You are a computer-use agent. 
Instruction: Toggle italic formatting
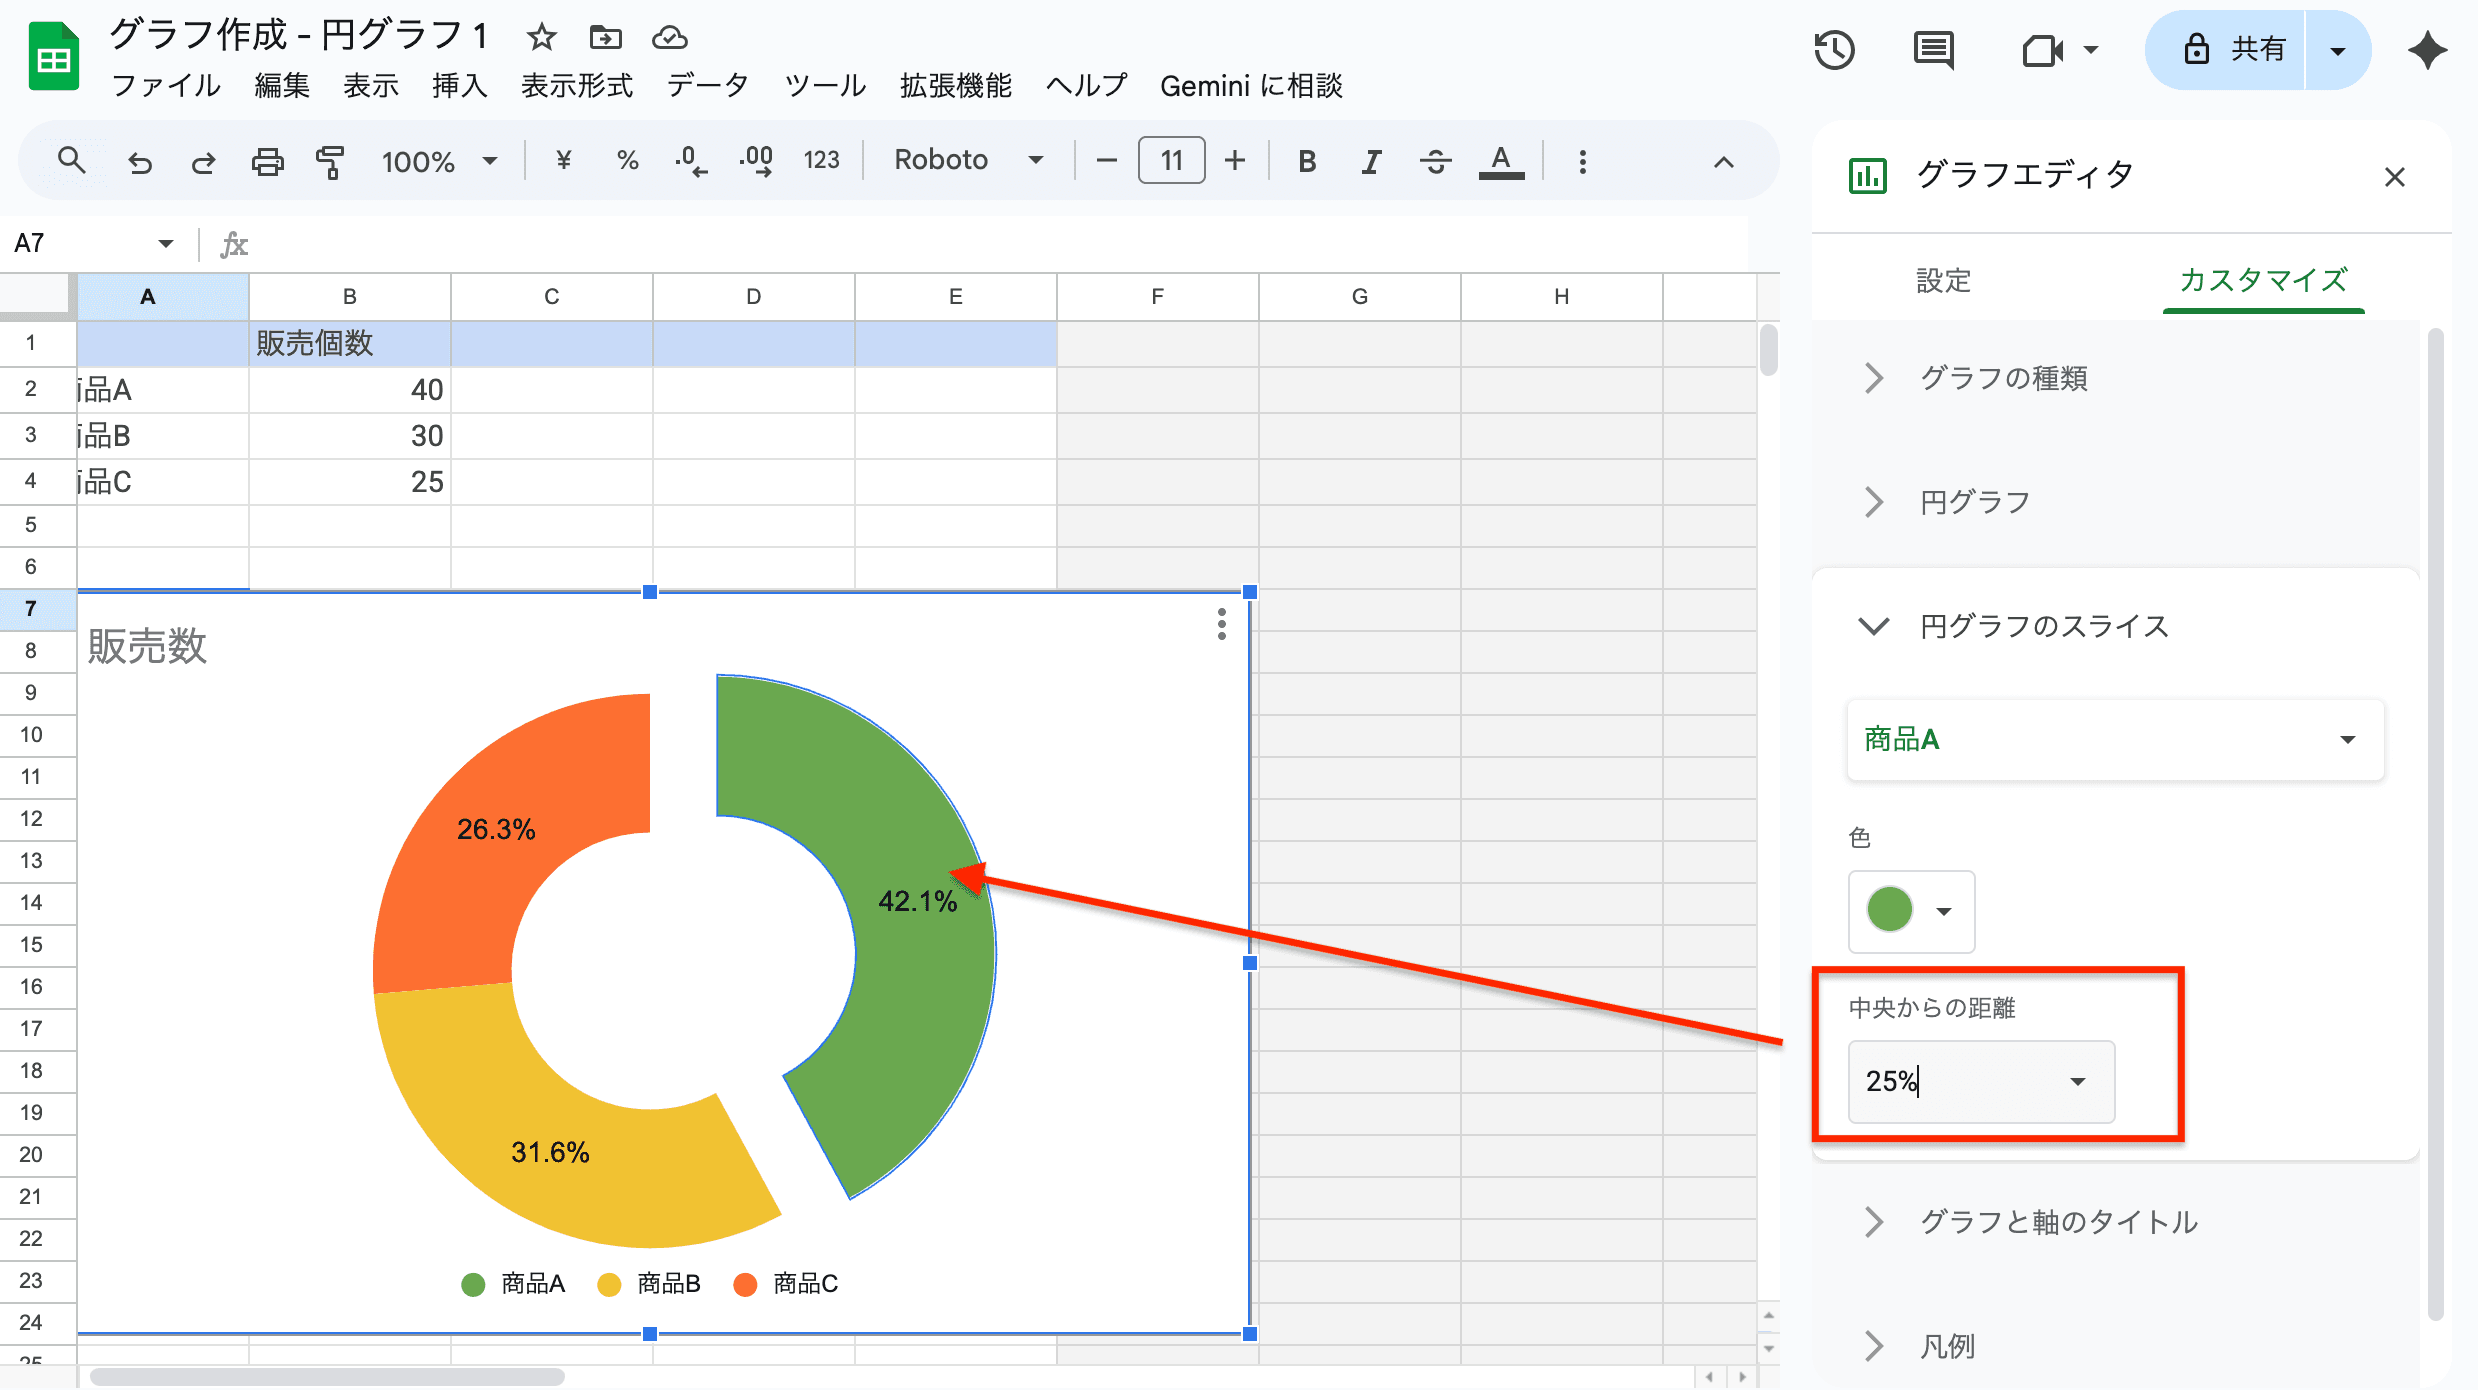click(x=1371, y=161)
